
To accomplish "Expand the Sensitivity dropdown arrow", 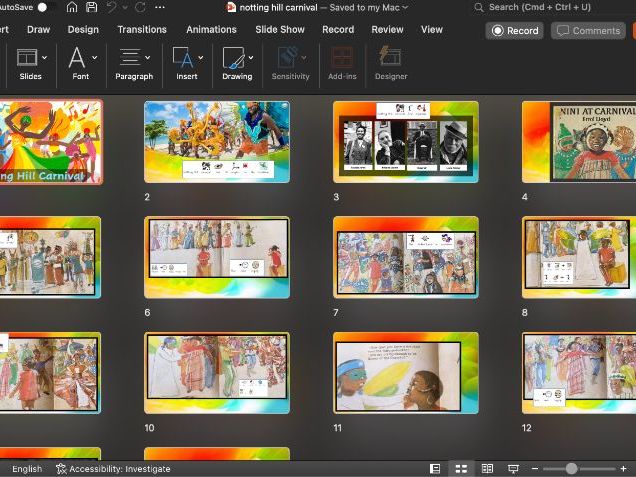I will 304,58.
